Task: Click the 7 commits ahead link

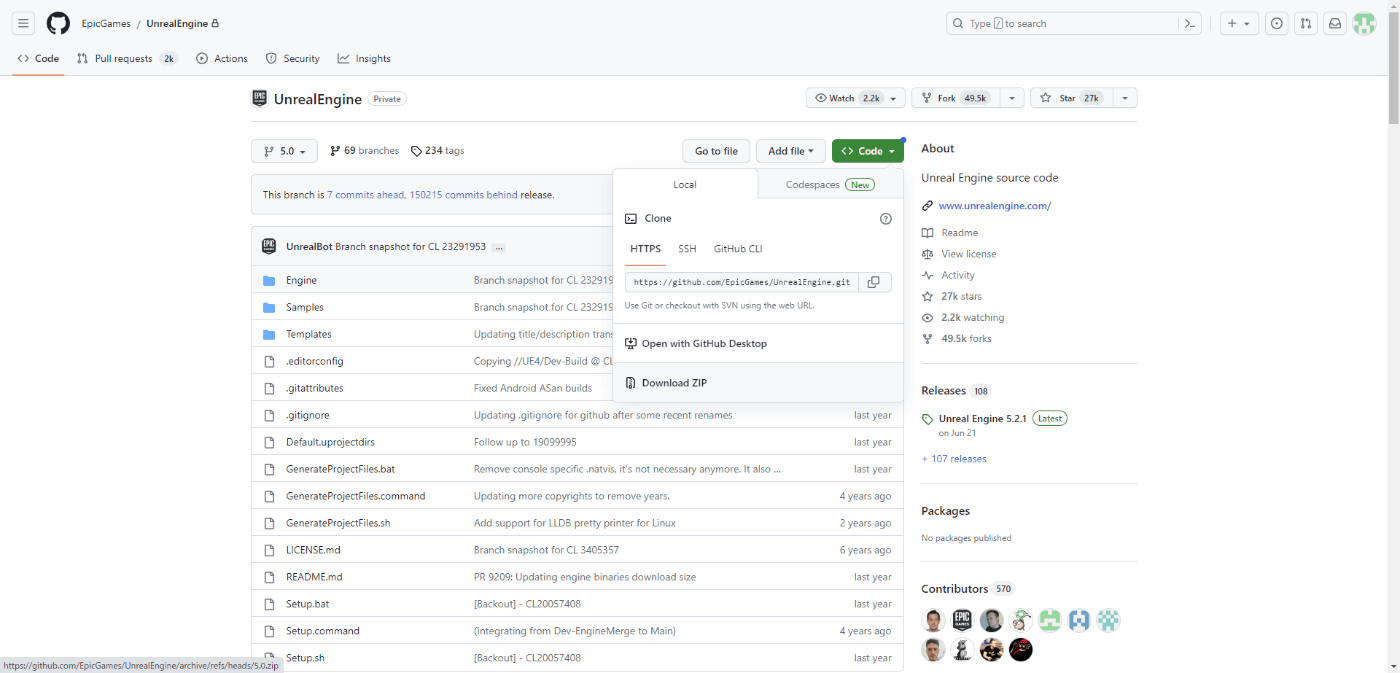Action: click(x=366, y=195)
